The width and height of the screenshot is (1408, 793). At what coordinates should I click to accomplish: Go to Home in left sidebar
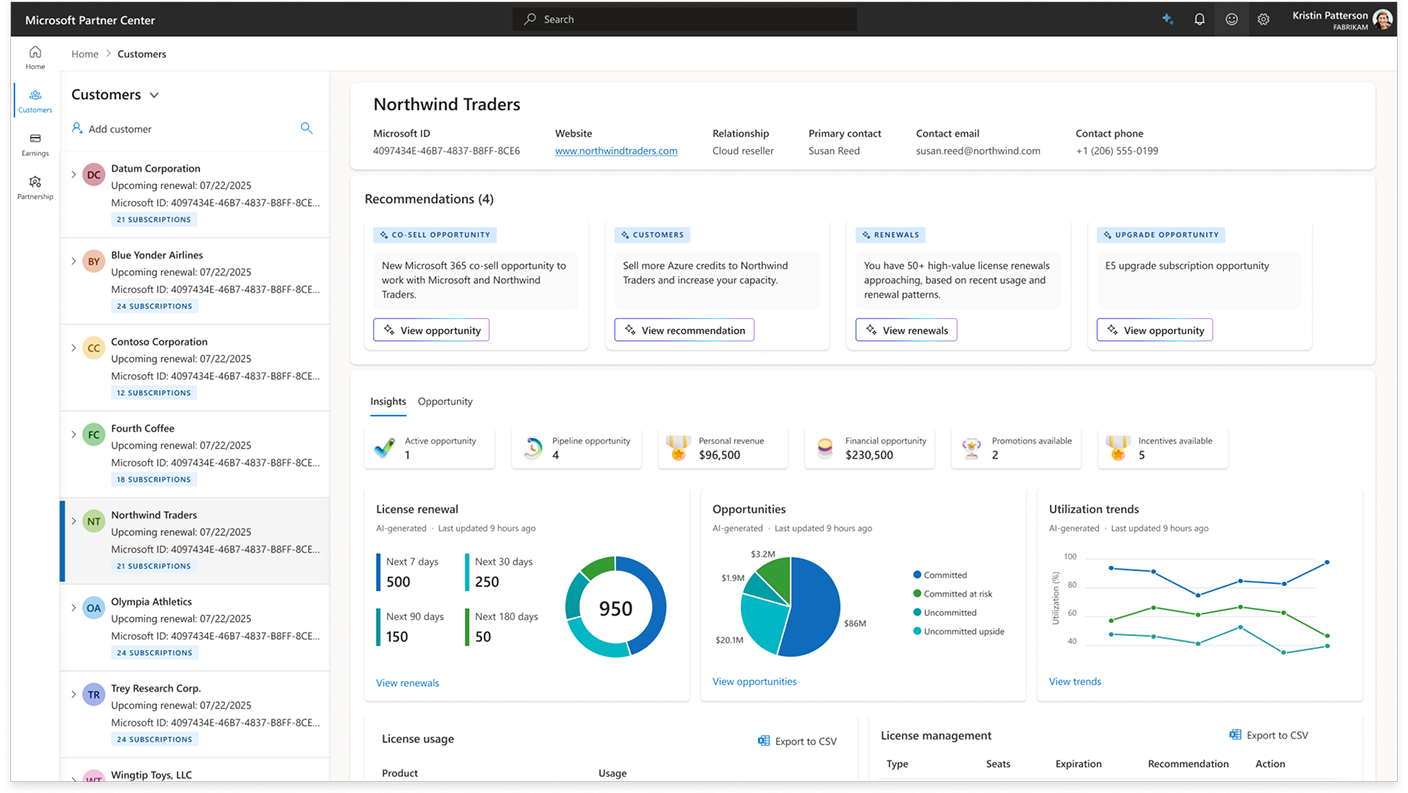[x=35, y=57]
